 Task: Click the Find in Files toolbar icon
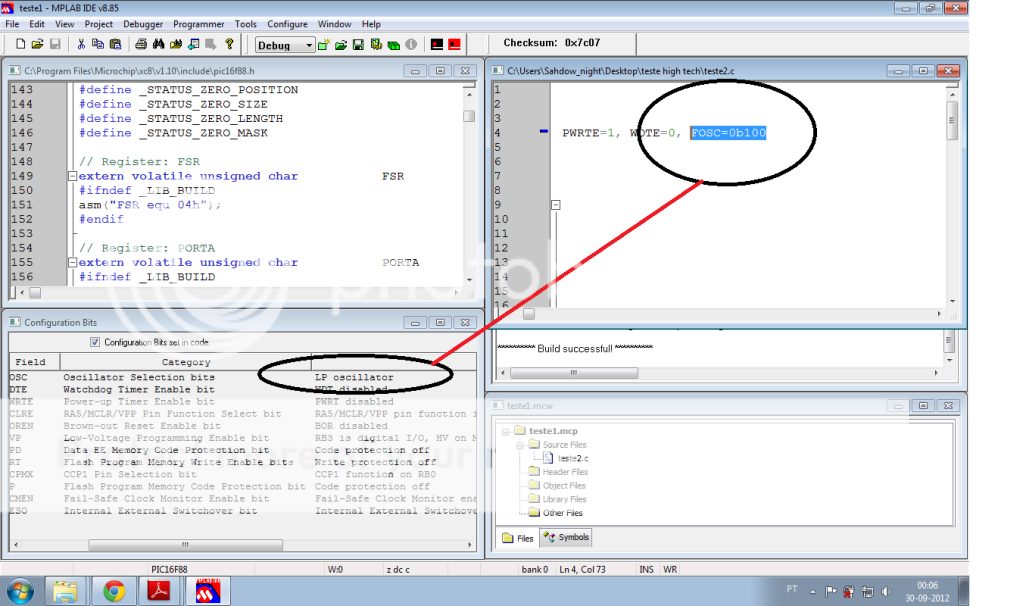point(176,44)
